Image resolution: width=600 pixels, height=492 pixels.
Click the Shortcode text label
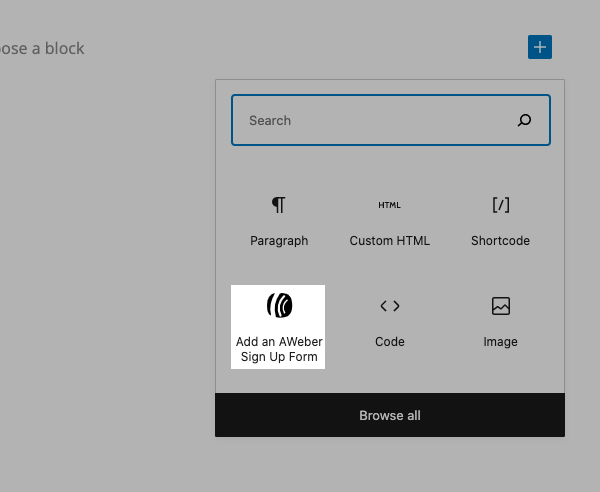(501, 241)
